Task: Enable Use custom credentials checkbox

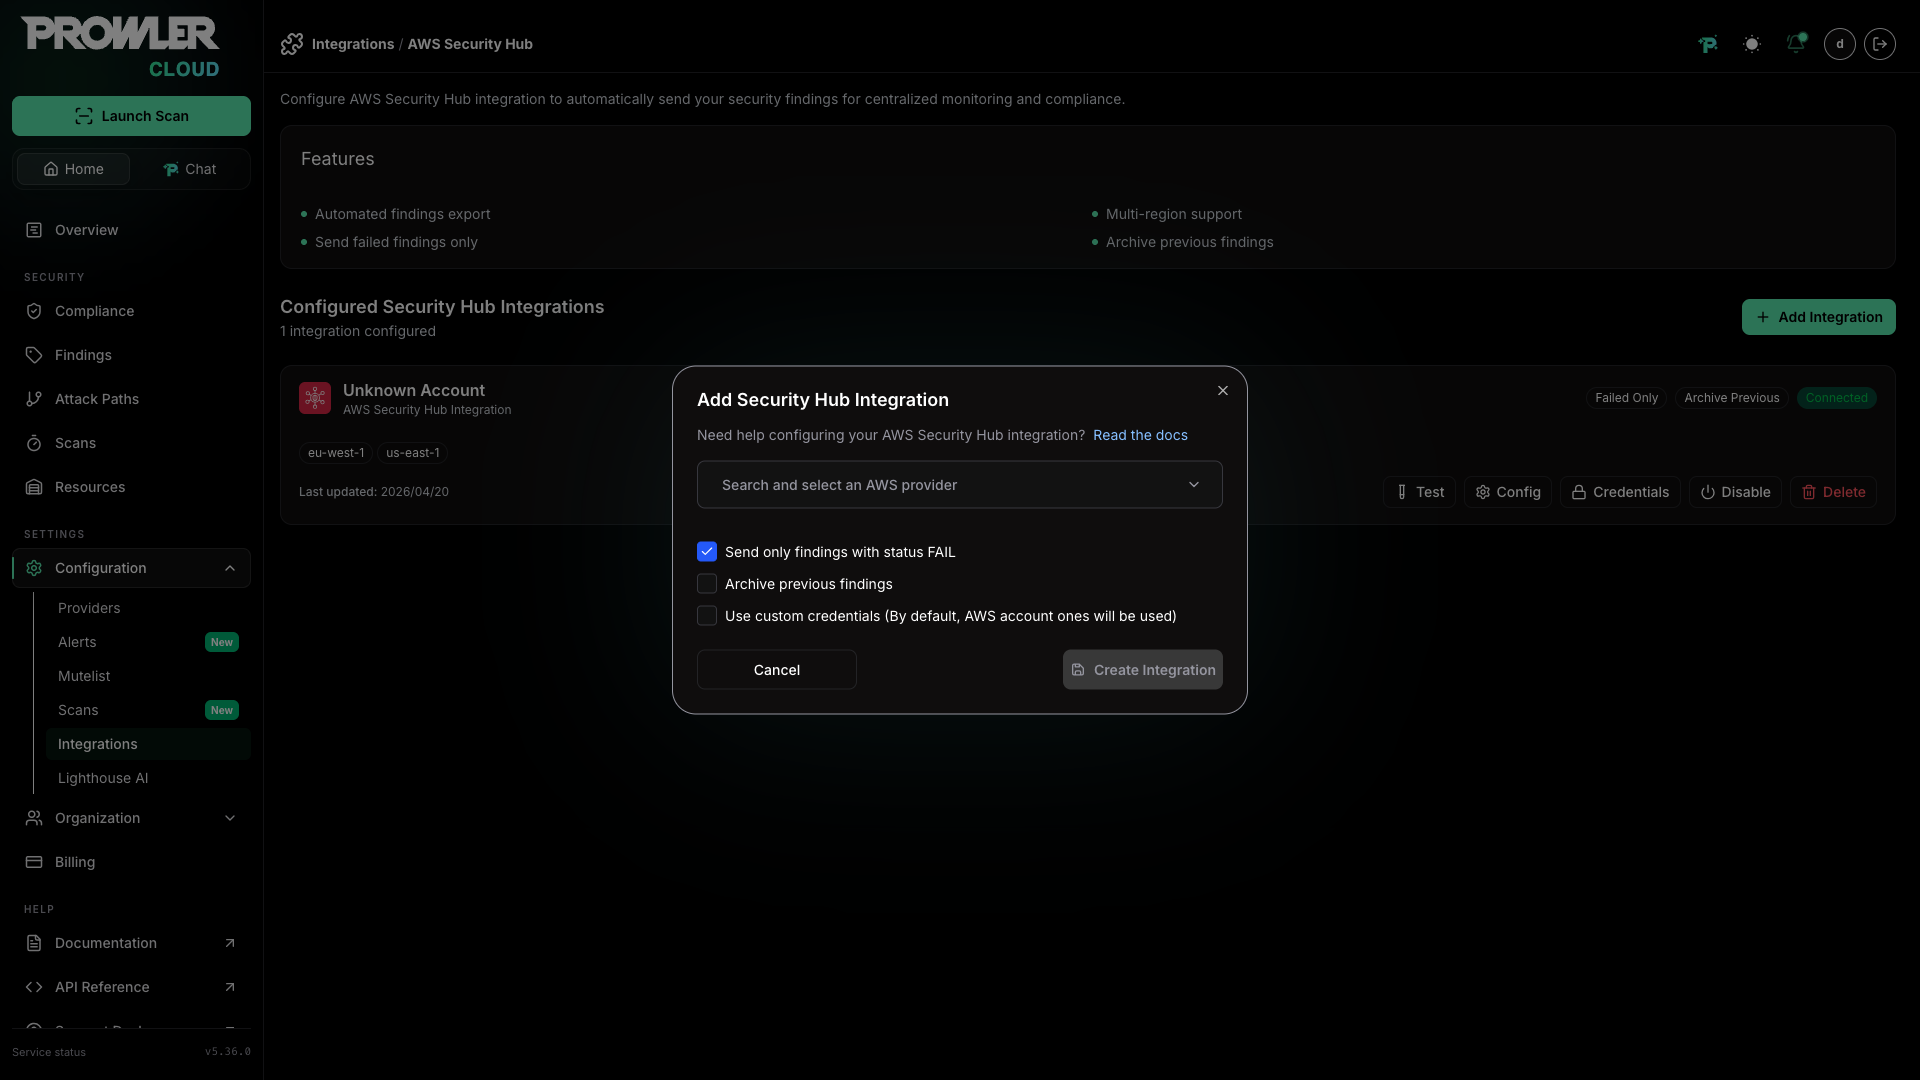Action: pyautogui.click(x=707, y=616)
